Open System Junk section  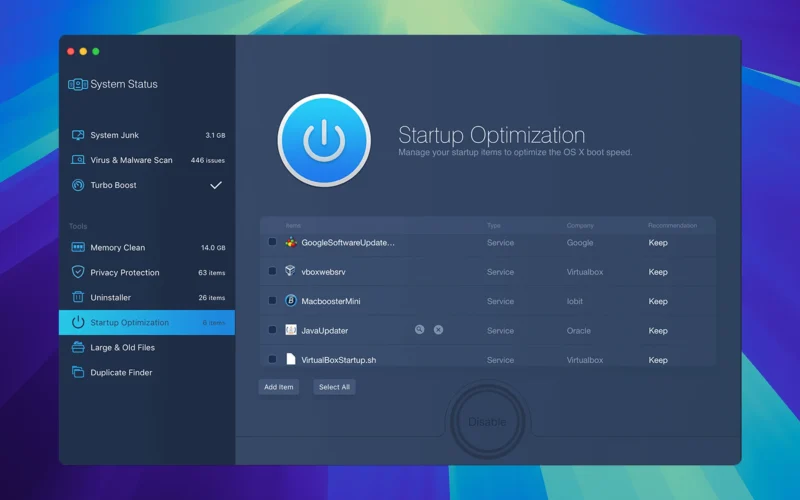147,135
